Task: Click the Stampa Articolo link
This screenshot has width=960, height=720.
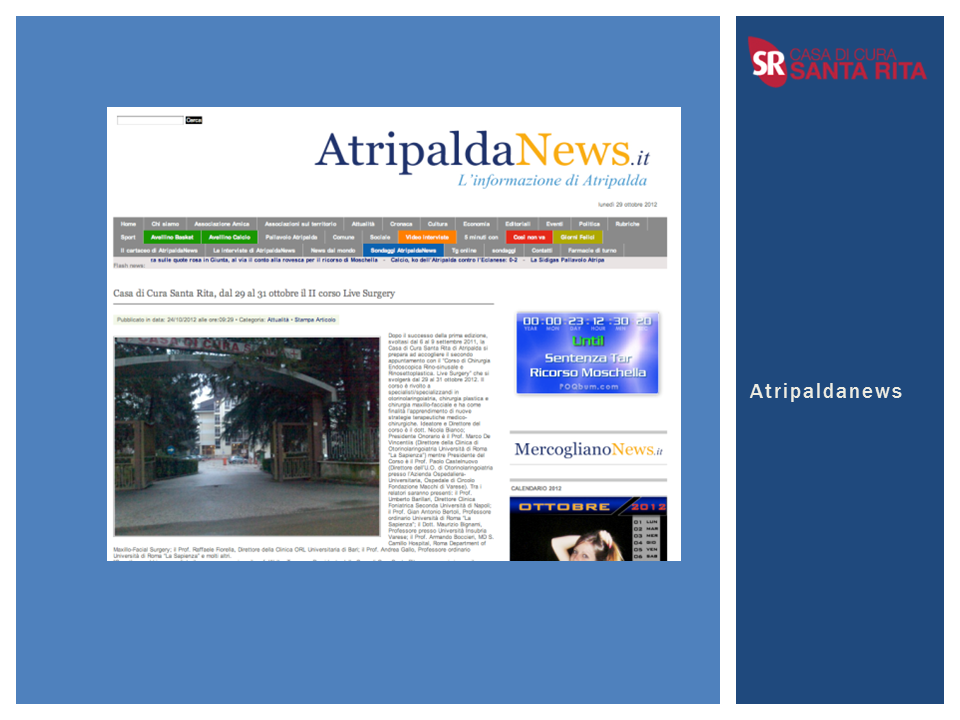Action: [315, 320]
